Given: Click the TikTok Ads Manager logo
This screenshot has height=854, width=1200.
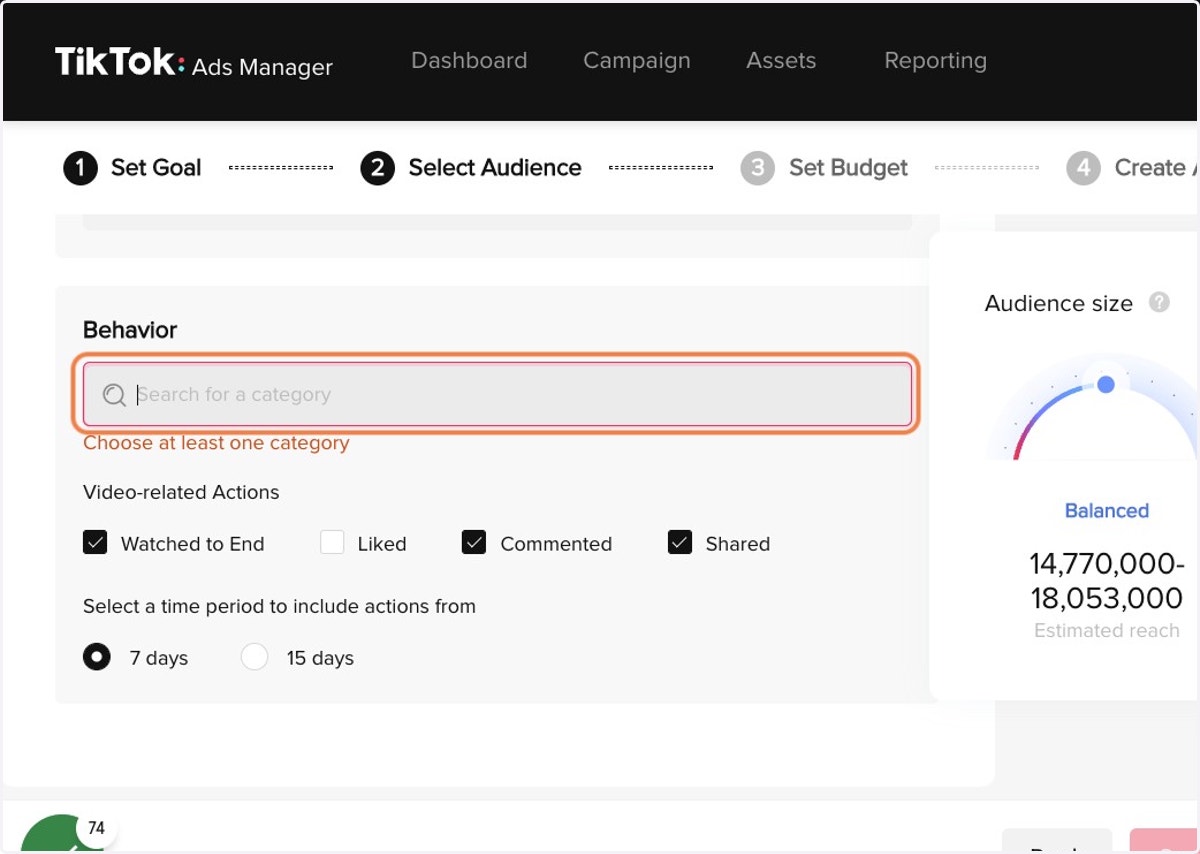Looking at the screenshot, I should [x=194, y=62].
